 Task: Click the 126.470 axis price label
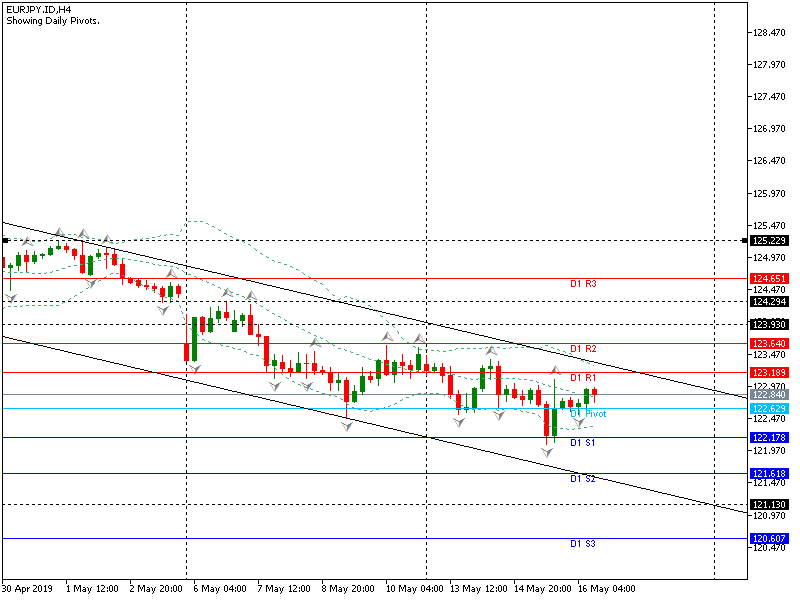pos(769,161)
